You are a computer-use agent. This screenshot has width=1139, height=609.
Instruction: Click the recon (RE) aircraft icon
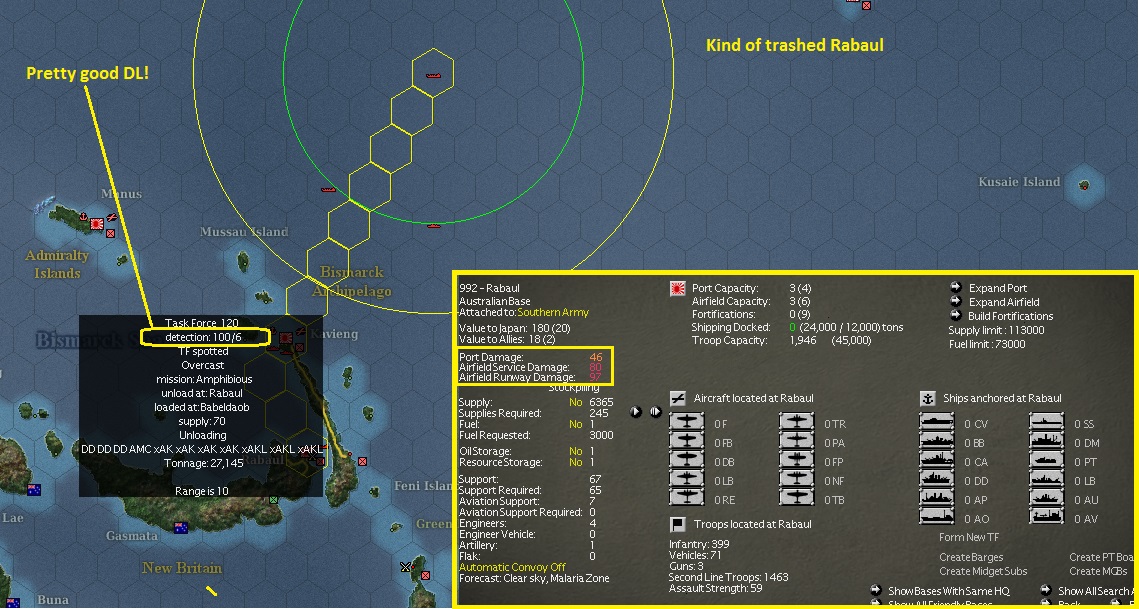coord(686,499)
